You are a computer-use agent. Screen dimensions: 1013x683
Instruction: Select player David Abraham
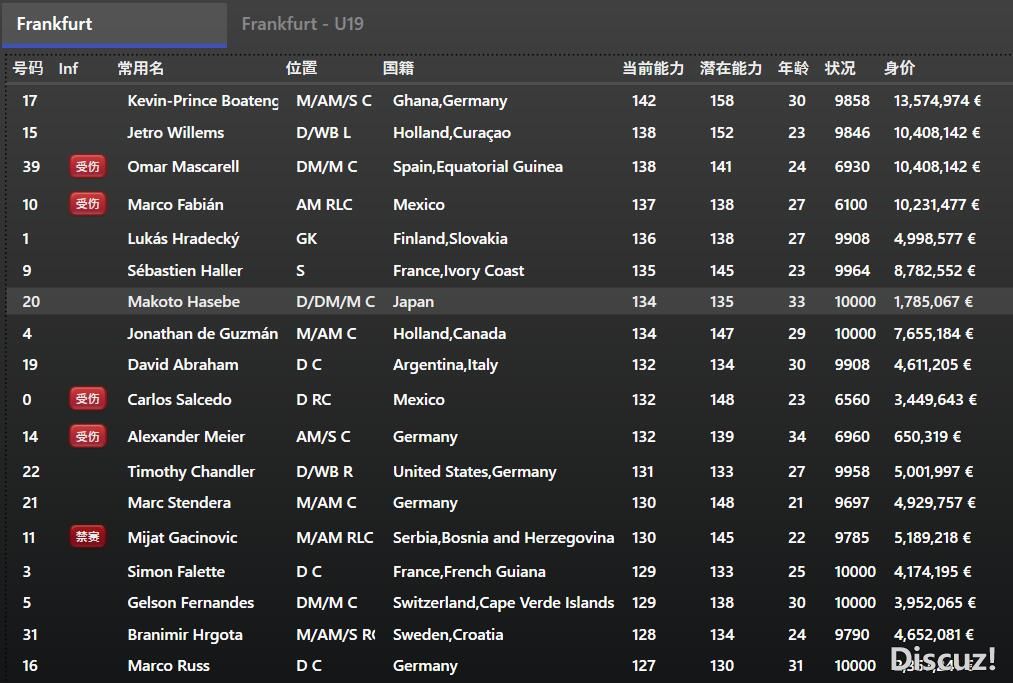tap(183, 364)
